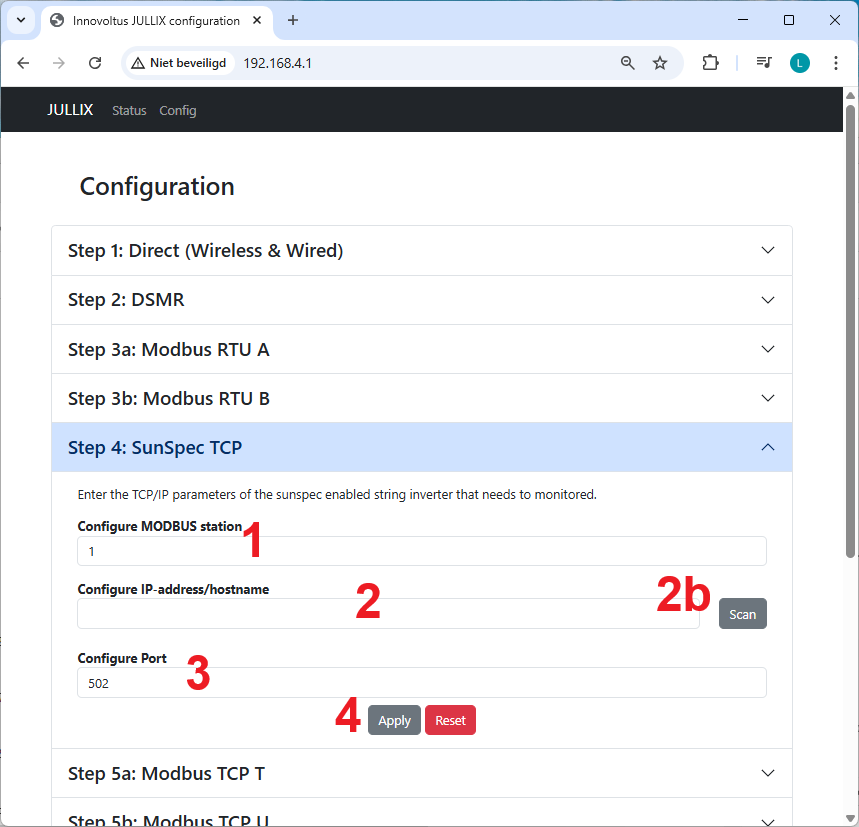
Task: Open the zoom magnifier icon in address bar
Action: pyautogui.click(x=628, y=63)
